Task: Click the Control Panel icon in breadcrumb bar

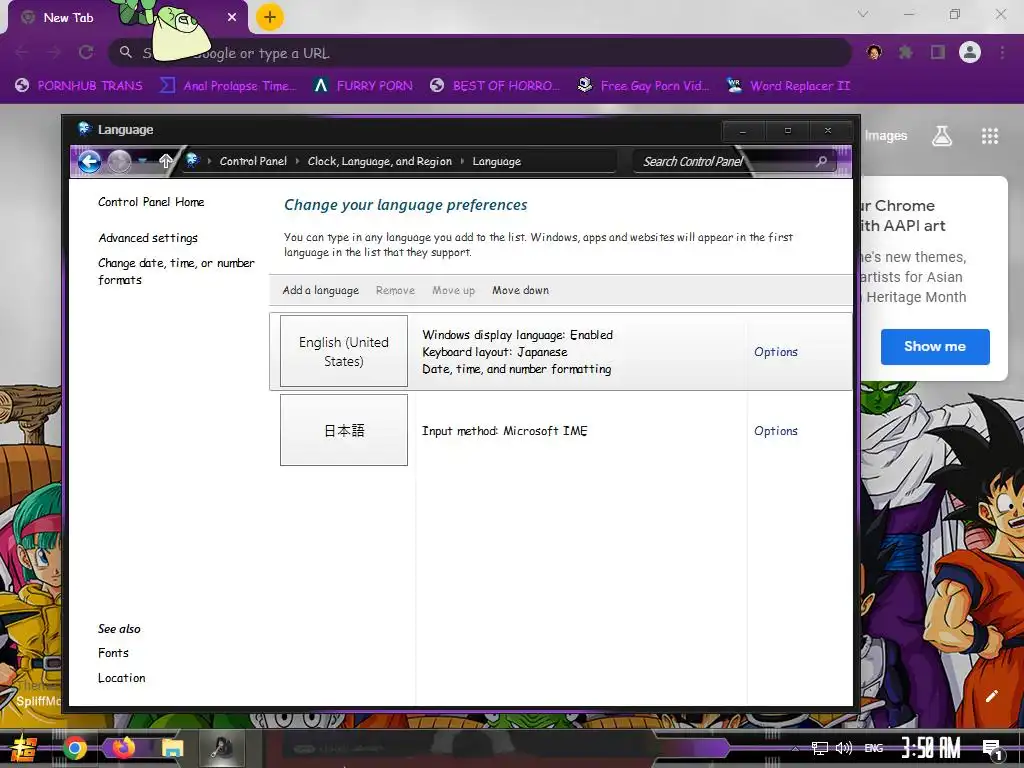Action: (192, 161)
